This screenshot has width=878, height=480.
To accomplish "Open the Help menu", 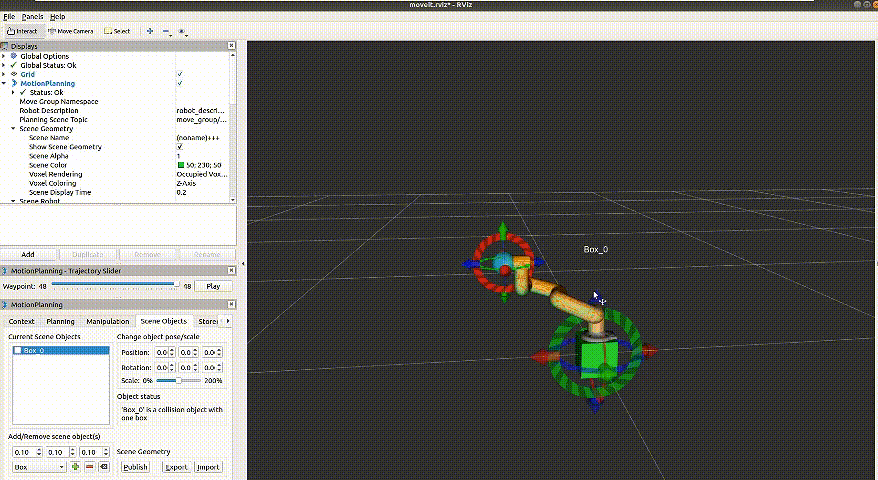I will coord(58,17).
